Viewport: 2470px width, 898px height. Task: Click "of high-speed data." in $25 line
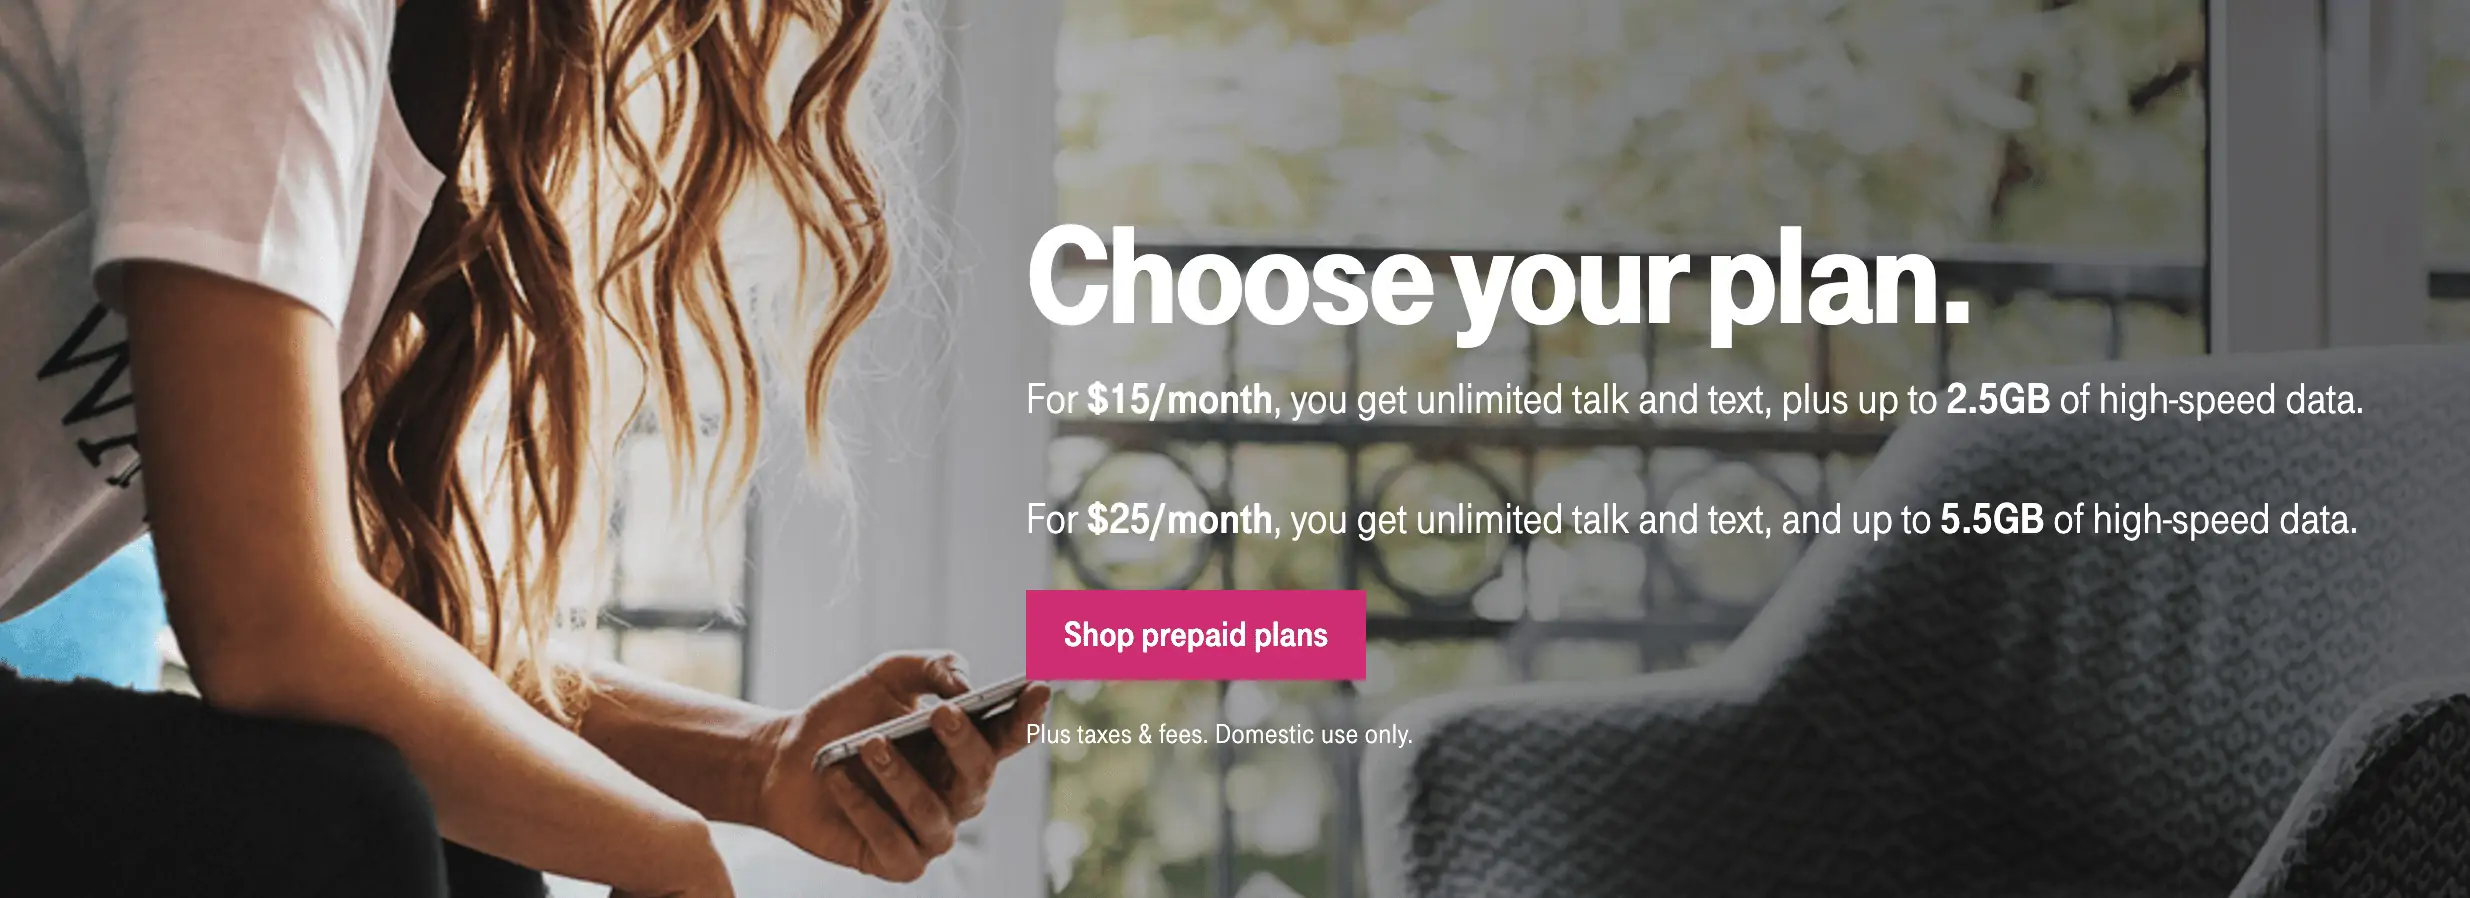point(2205,520)
